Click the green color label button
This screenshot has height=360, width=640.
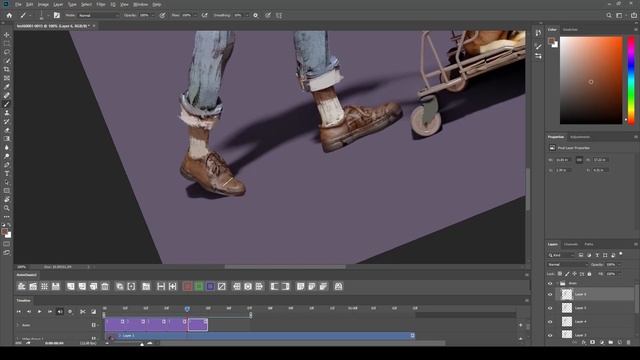tap(199, 287)
